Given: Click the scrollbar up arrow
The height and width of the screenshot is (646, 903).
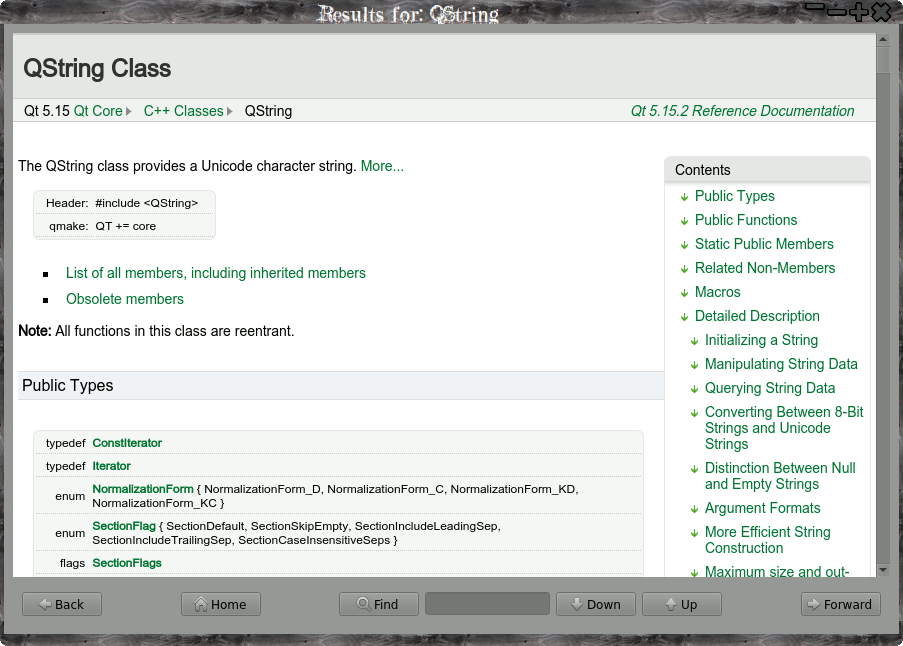Looking at the screenshot, I should click(882, 39).
